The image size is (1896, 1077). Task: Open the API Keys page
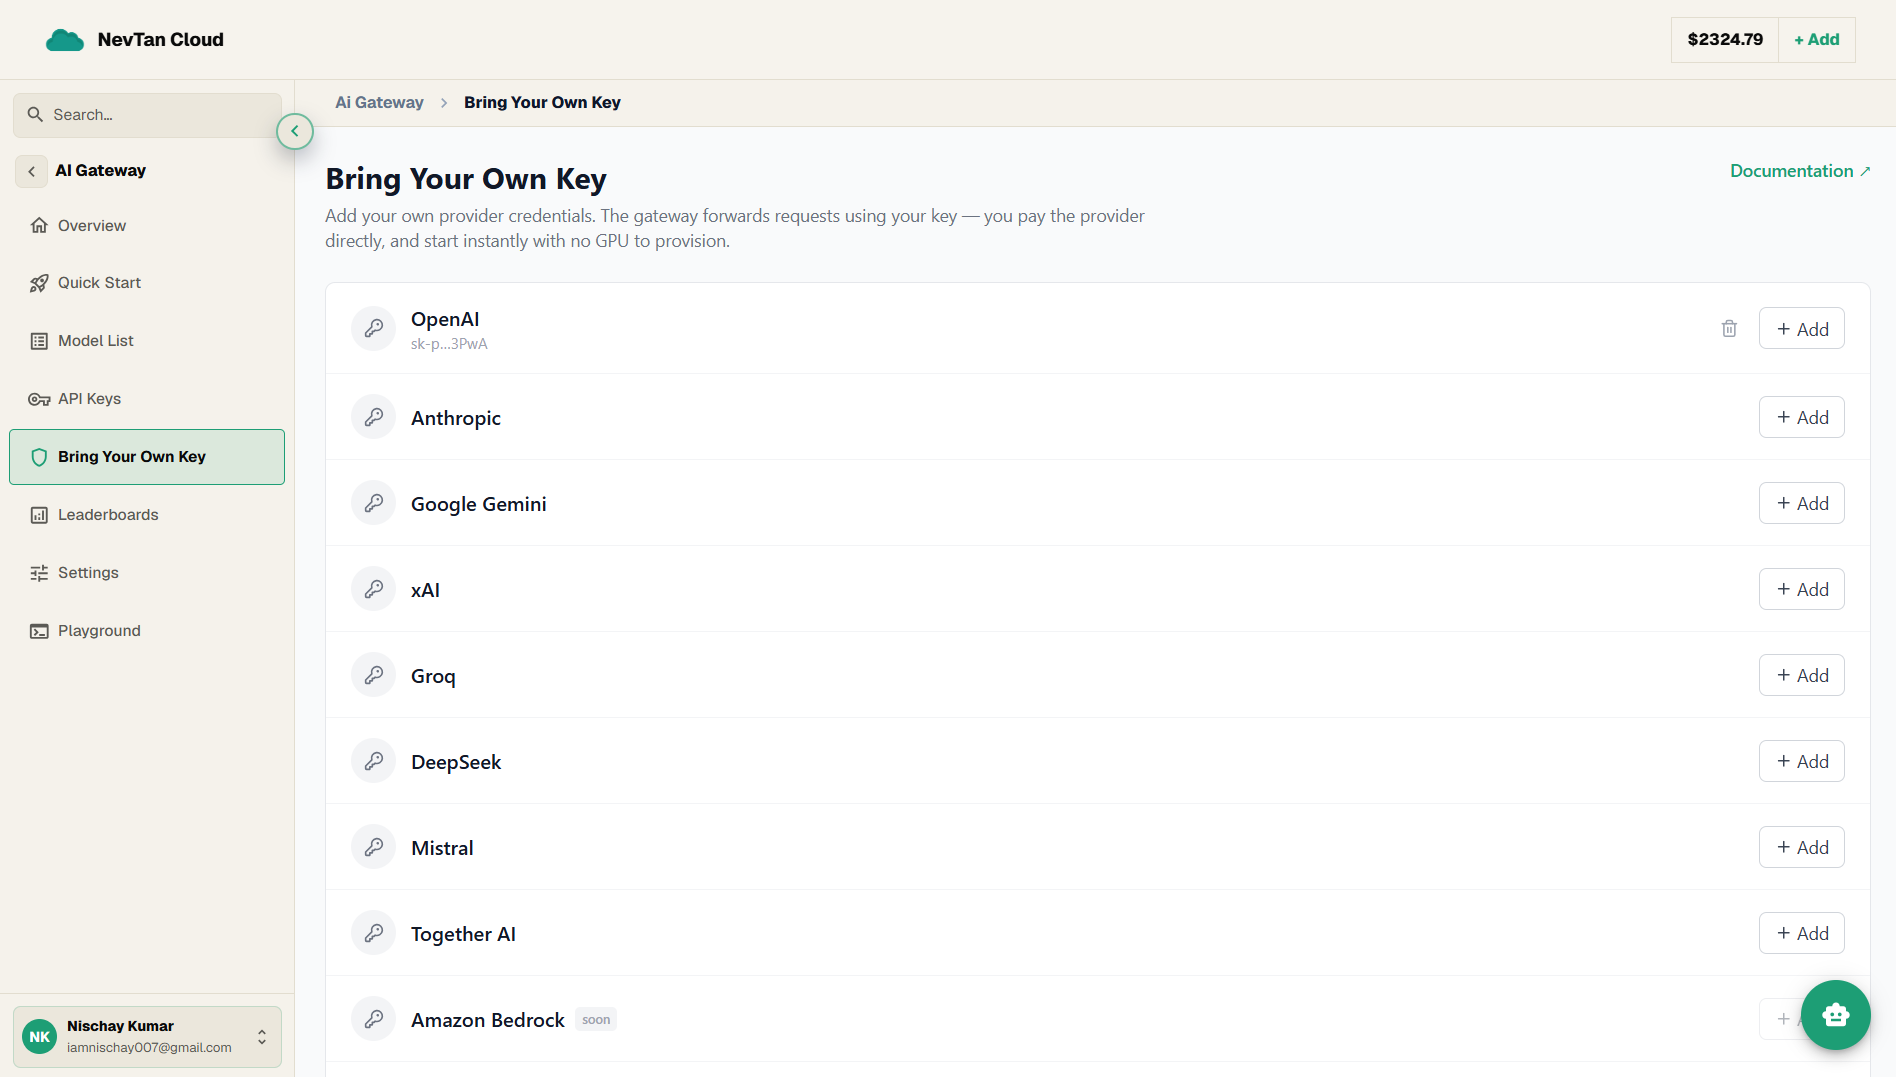[x=147, y=399]
